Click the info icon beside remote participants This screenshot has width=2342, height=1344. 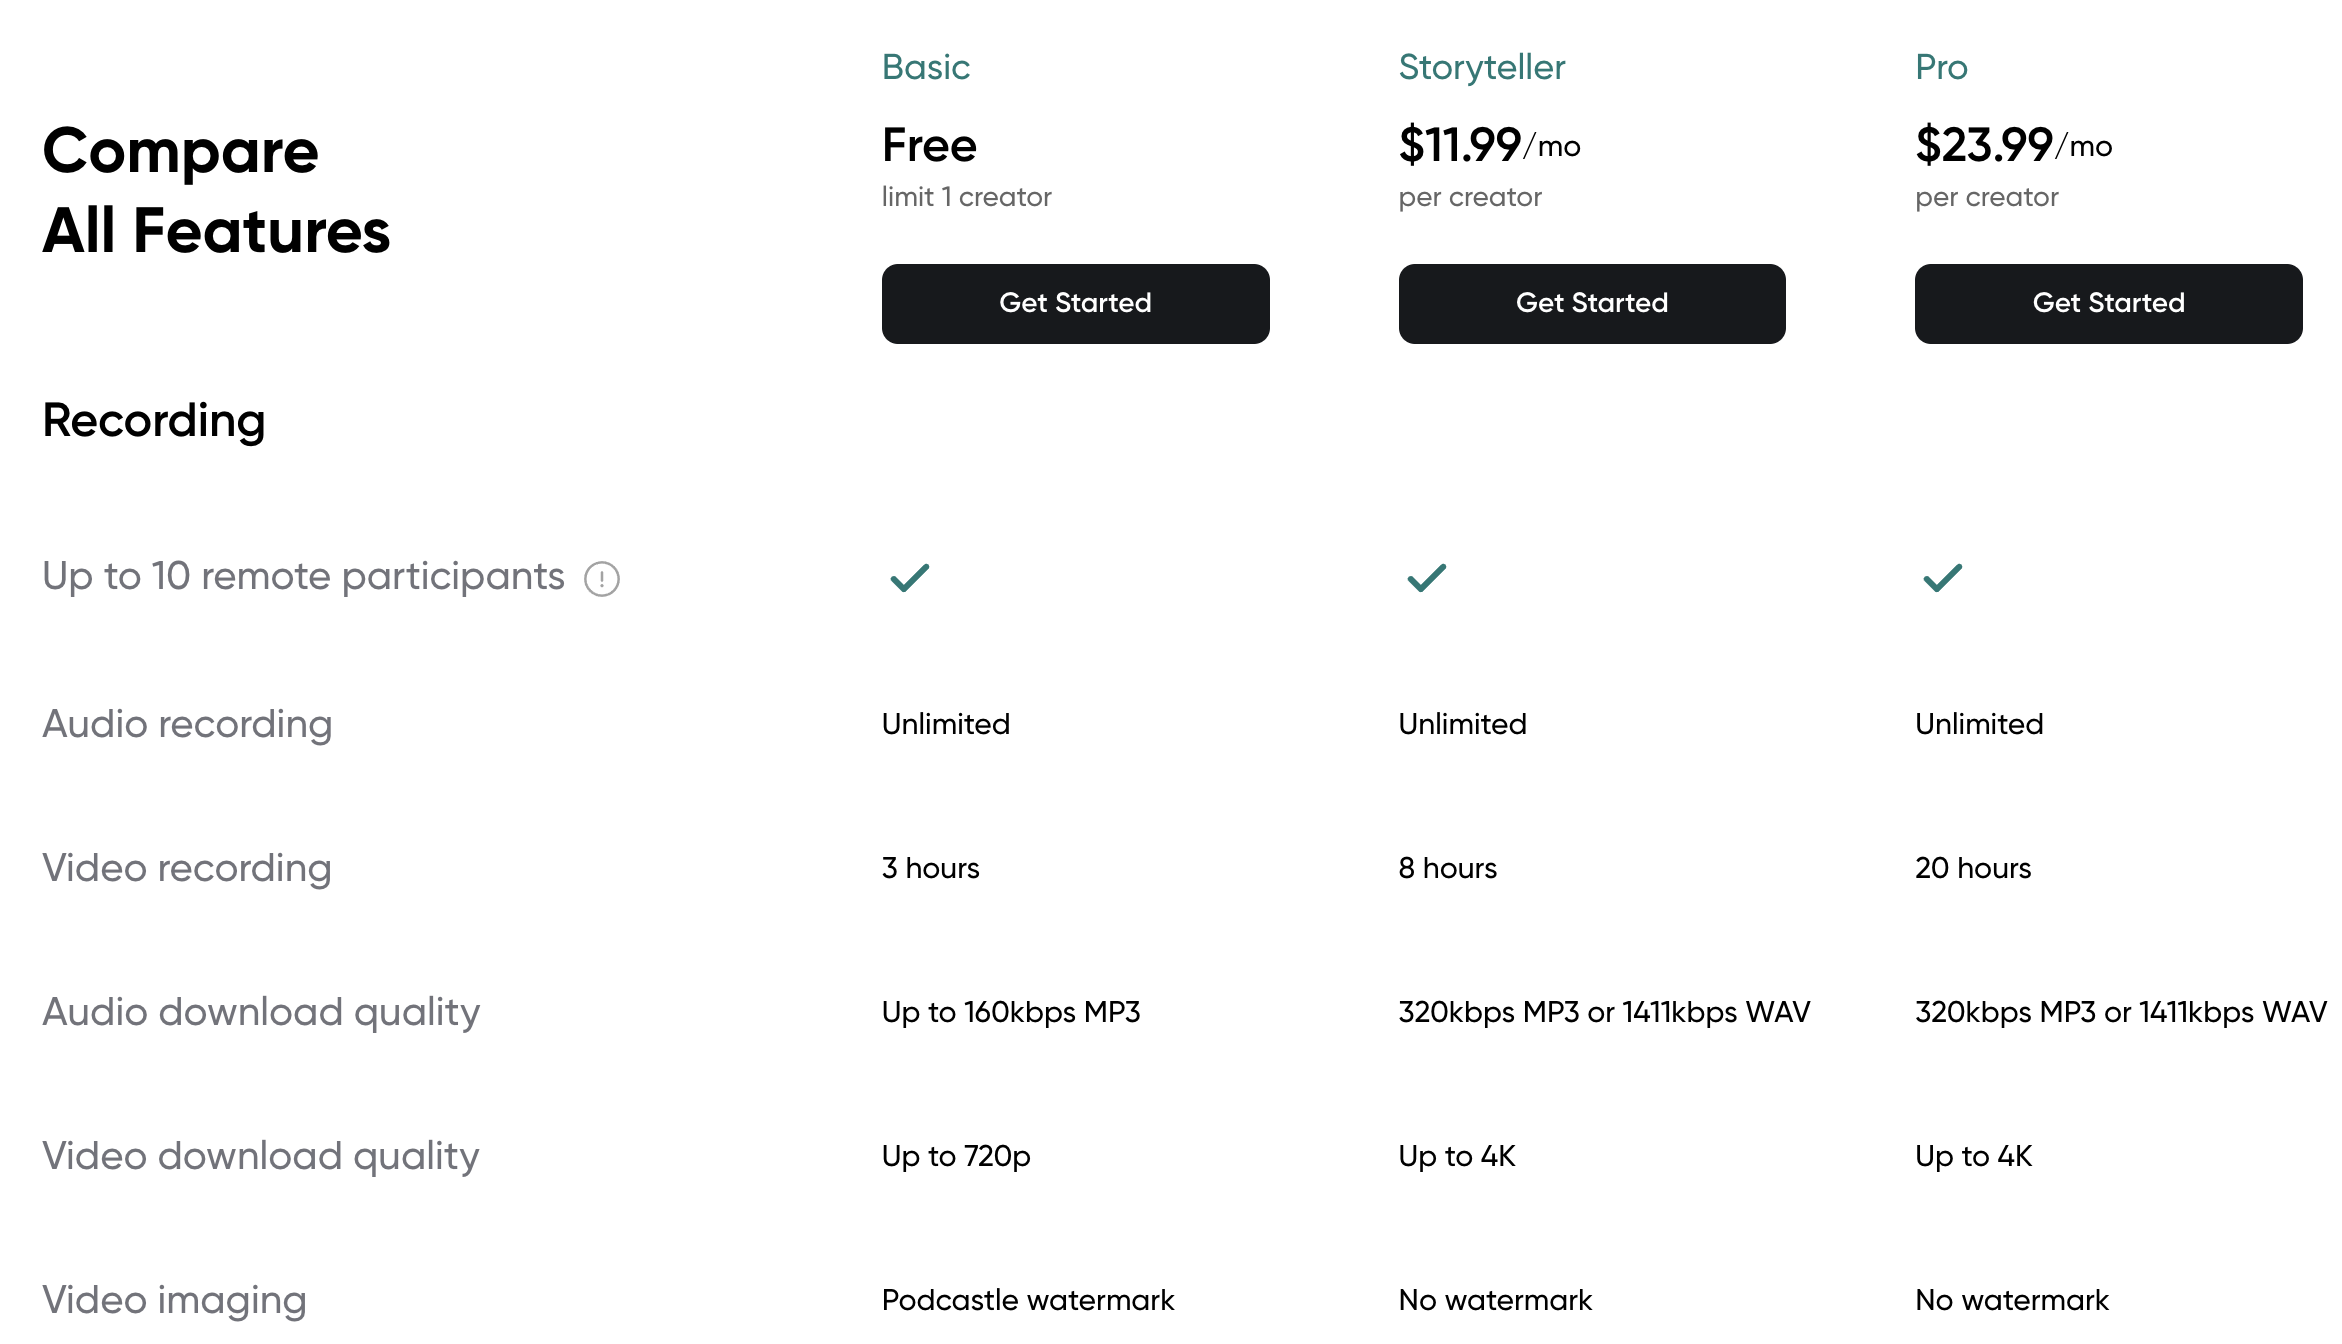coord(602,579)
